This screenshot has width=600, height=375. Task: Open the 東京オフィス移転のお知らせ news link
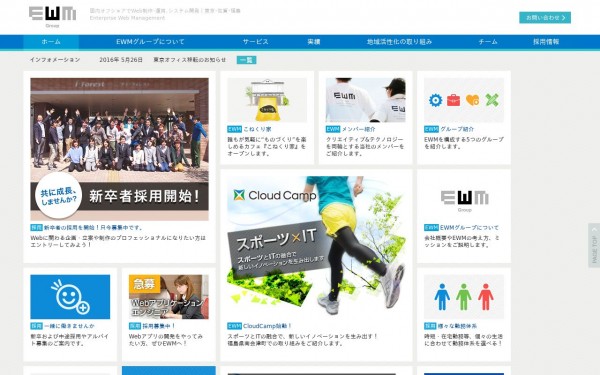tap(189, 60)
